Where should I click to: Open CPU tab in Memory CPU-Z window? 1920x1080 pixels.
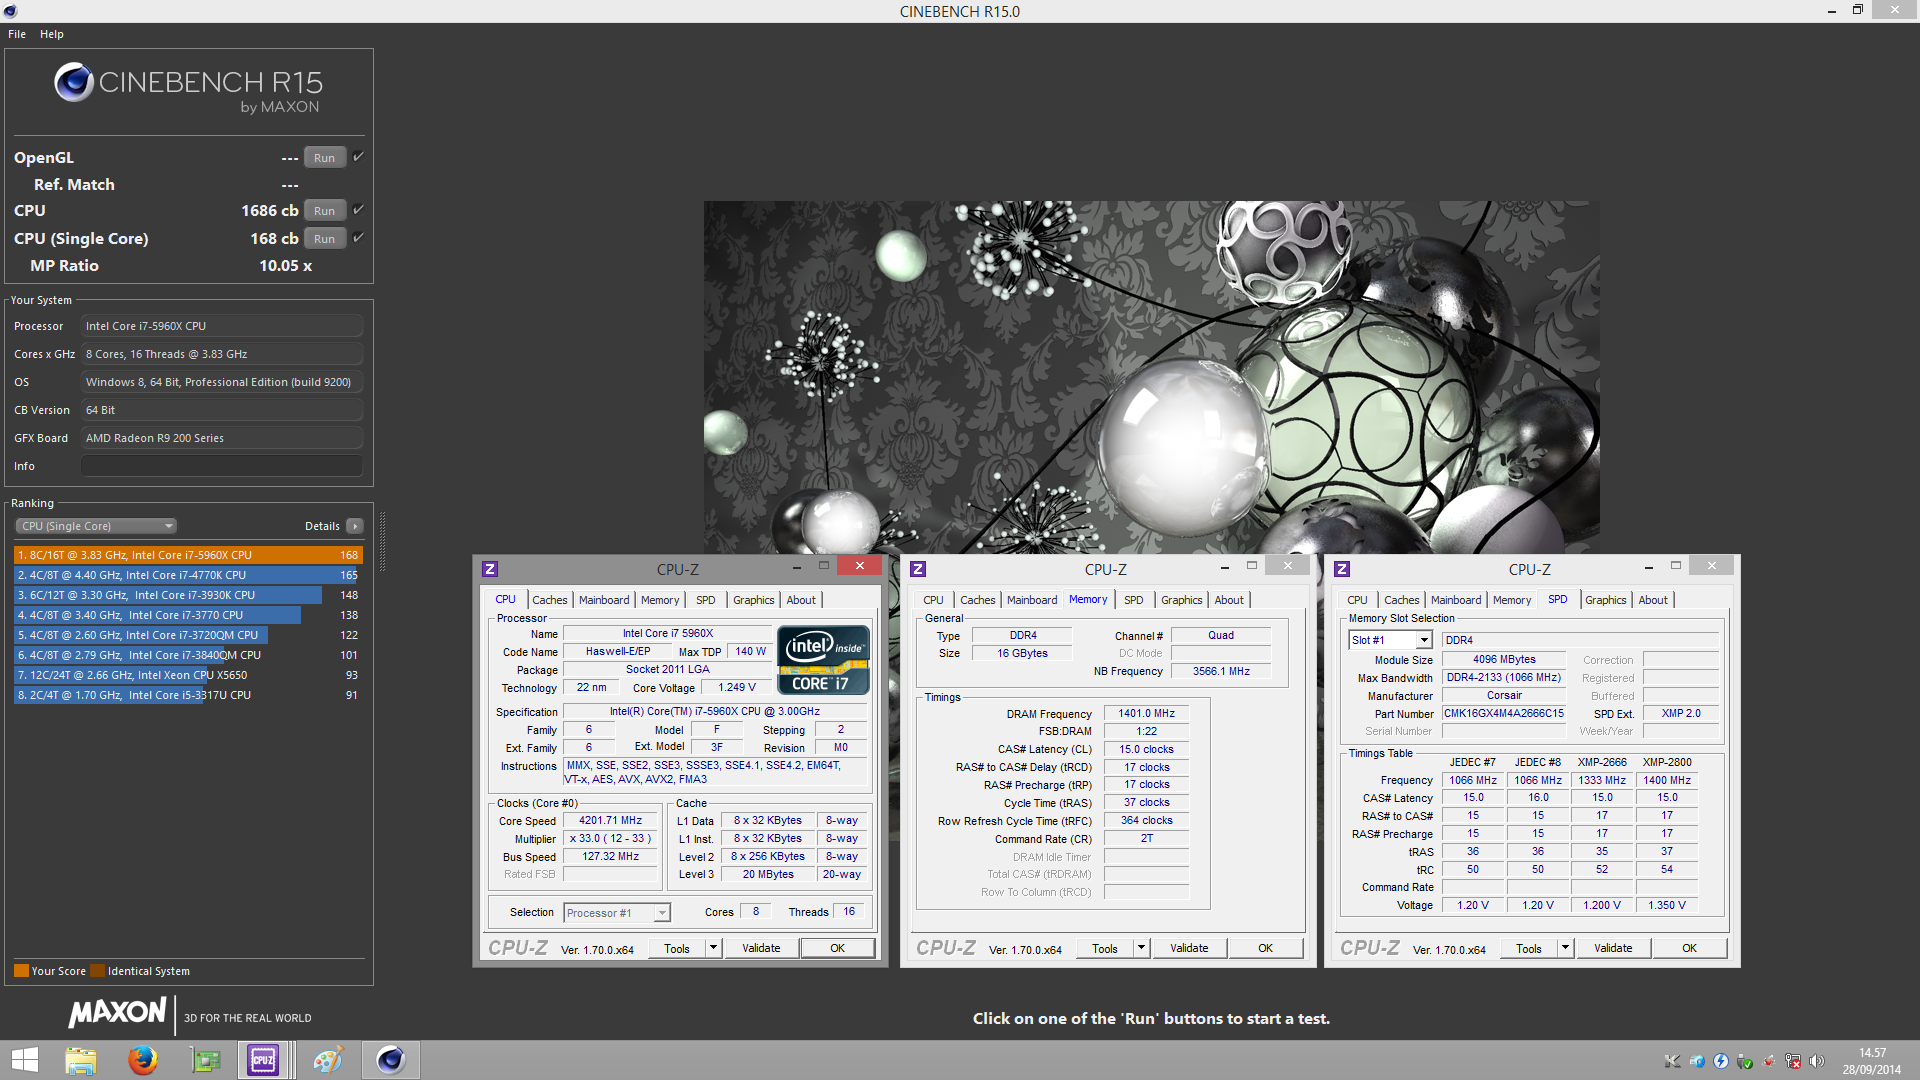[933, 600]
